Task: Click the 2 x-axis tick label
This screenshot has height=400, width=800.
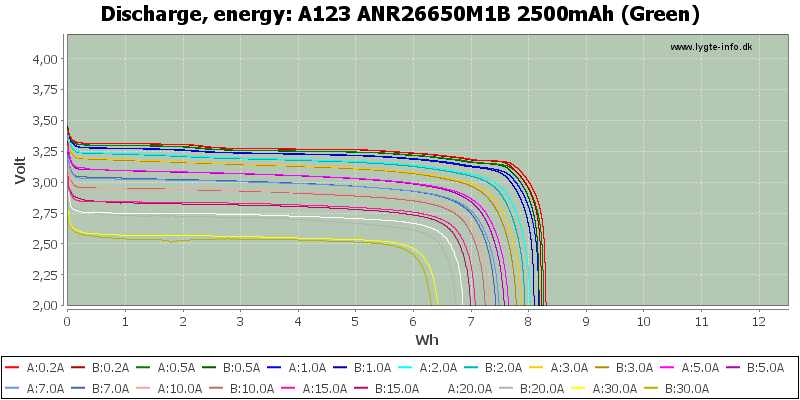Action: coord(183,321)
